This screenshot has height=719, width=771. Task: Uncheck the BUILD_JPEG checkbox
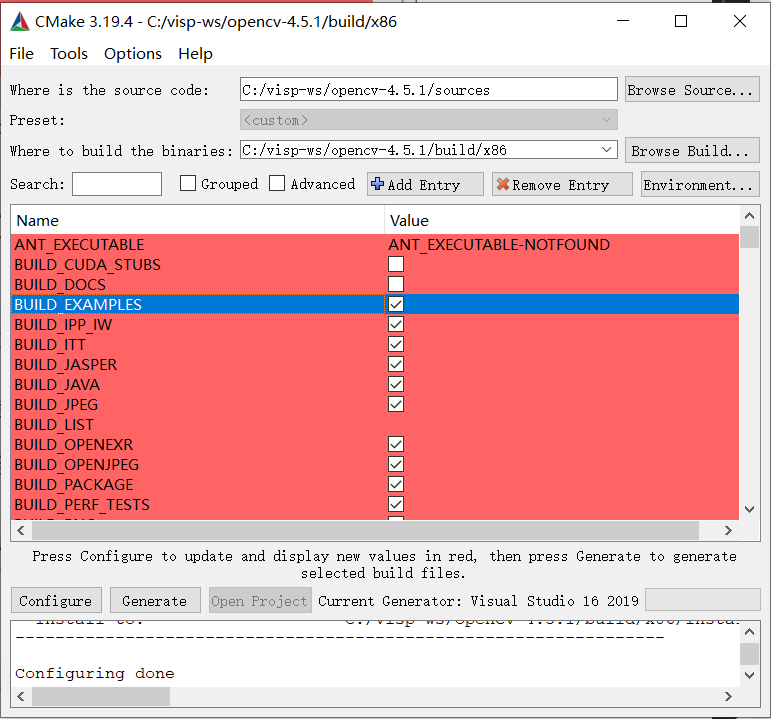pyautogui.click(x=396, y=404)
